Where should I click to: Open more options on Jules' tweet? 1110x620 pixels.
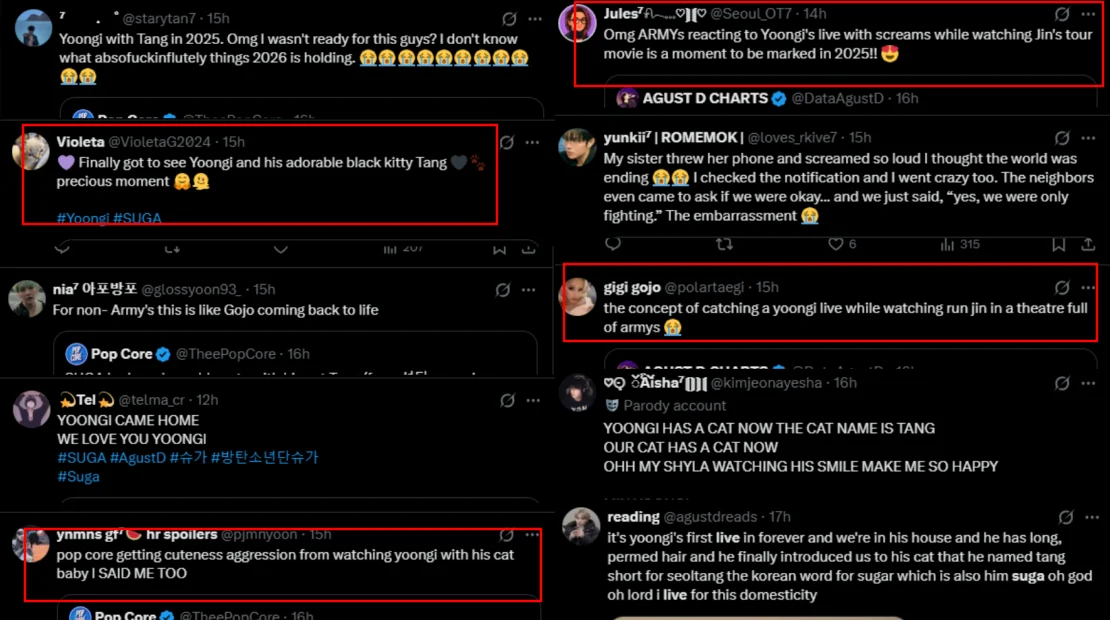coord(1088,15)
